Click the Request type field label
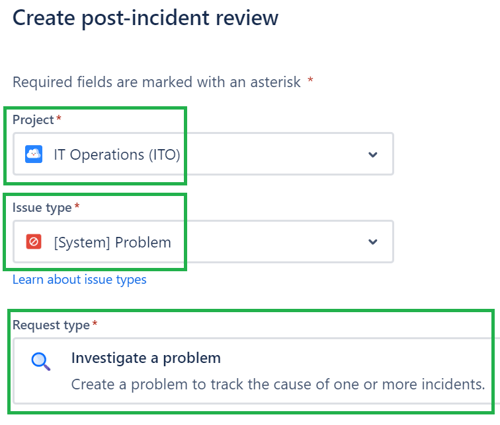 pos(51,325)
